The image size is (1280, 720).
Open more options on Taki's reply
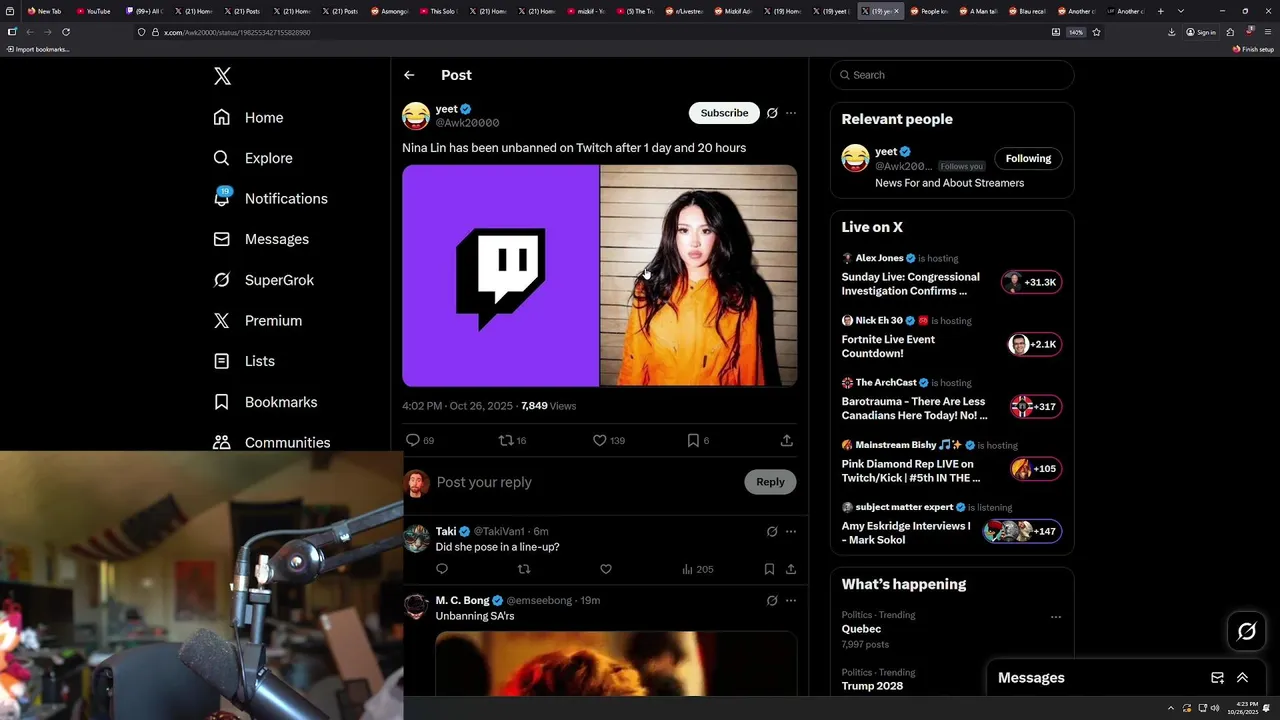791,532
